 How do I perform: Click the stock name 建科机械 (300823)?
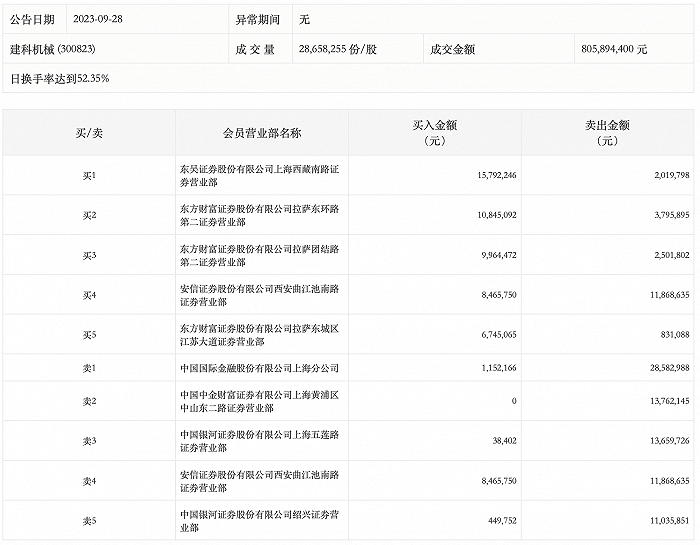53,49
